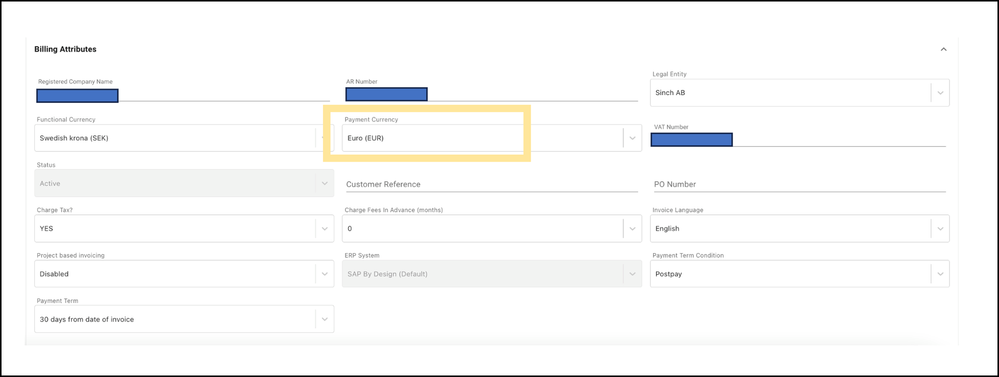Click the Billing Attributes heading
Image resolution: width=999 pixels, height=377 pixels.
(66, 49)
